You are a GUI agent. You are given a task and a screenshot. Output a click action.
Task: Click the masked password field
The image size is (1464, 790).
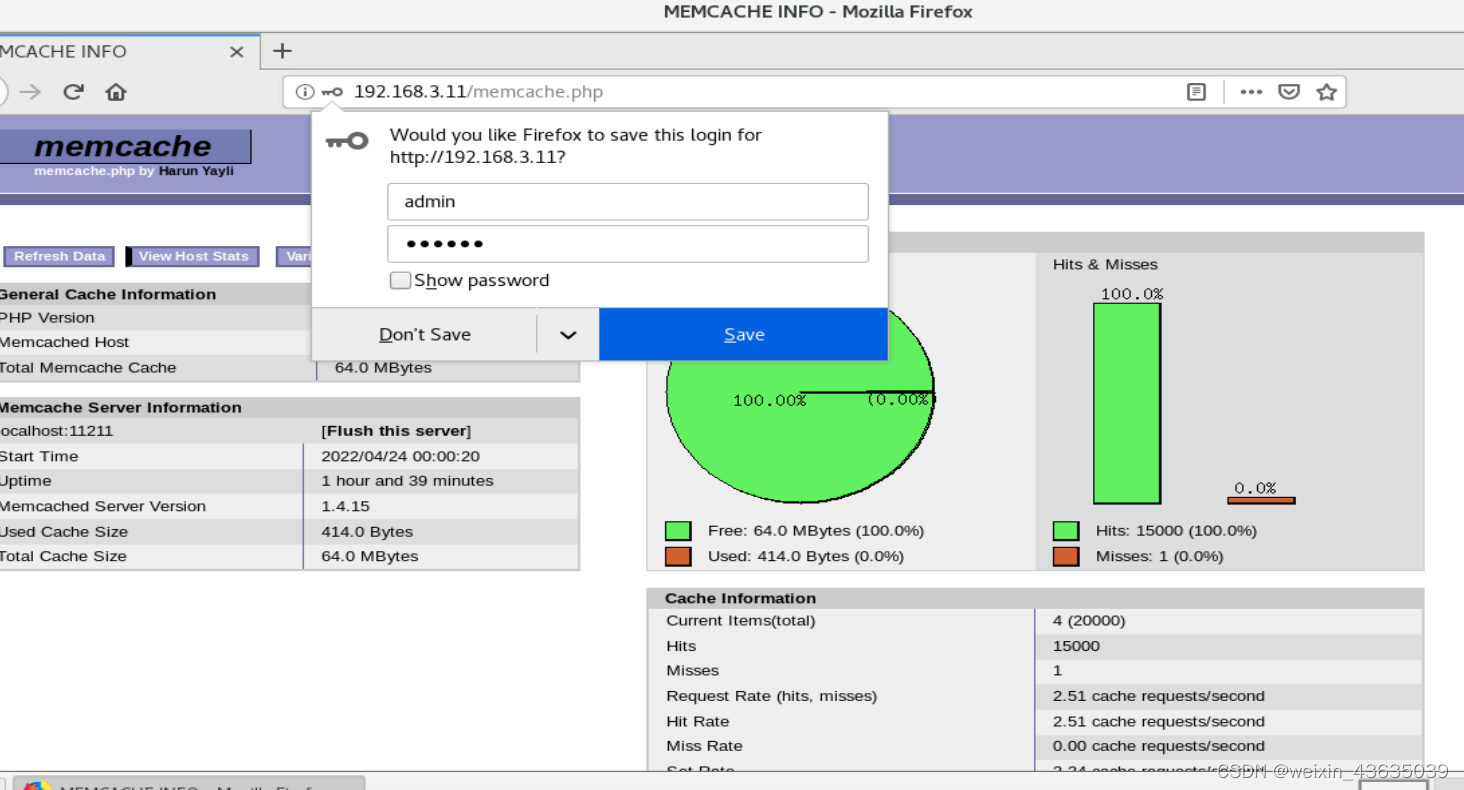point(627,244)
